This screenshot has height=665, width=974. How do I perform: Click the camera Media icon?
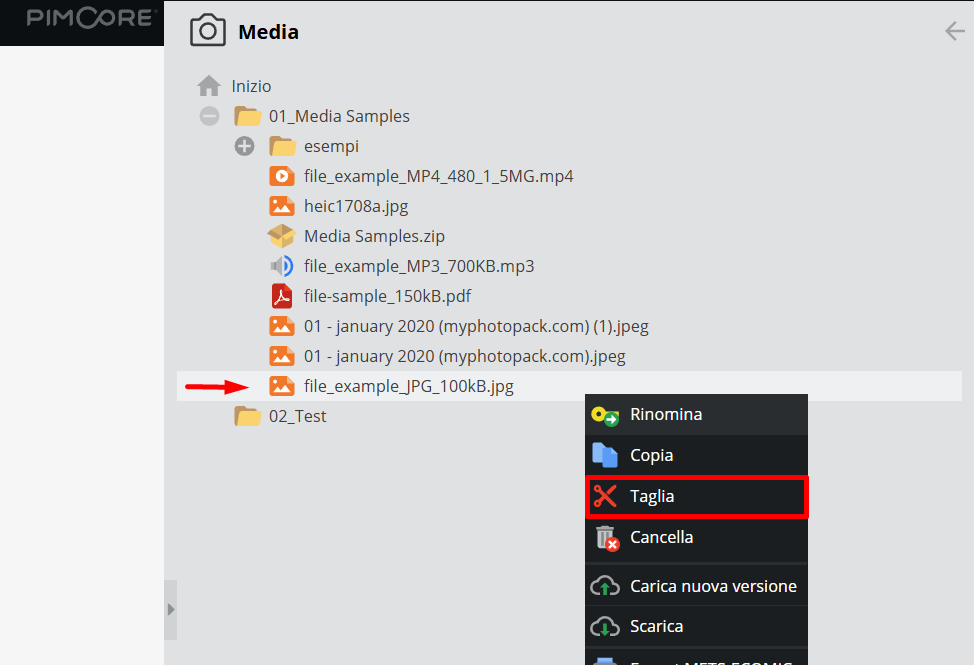(207, 31)
